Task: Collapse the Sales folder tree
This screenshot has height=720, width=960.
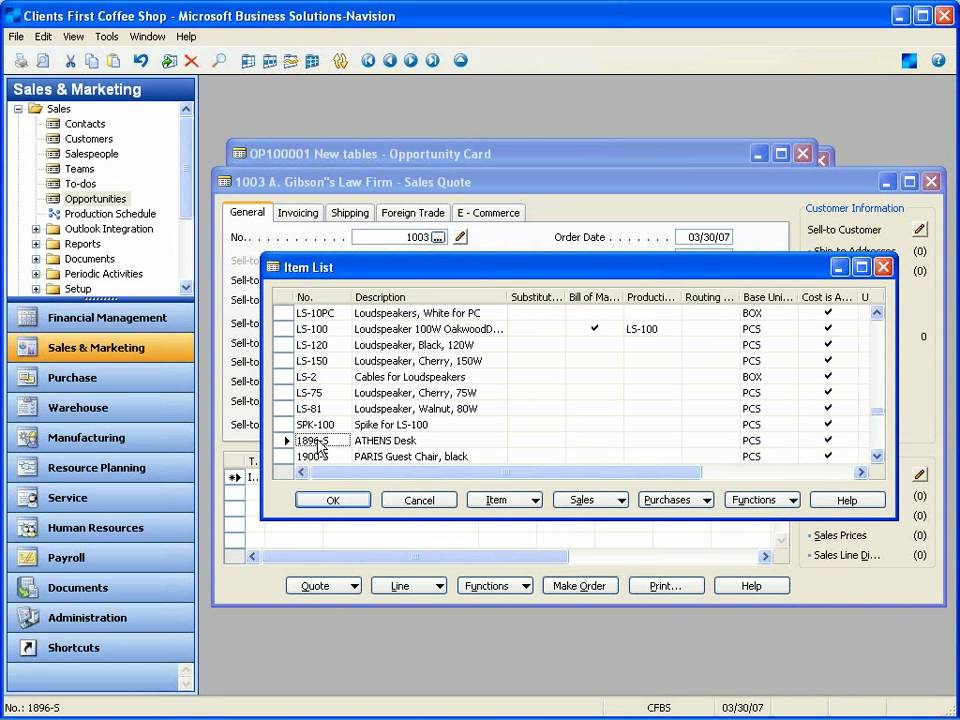Action: [x=18, y=109]
